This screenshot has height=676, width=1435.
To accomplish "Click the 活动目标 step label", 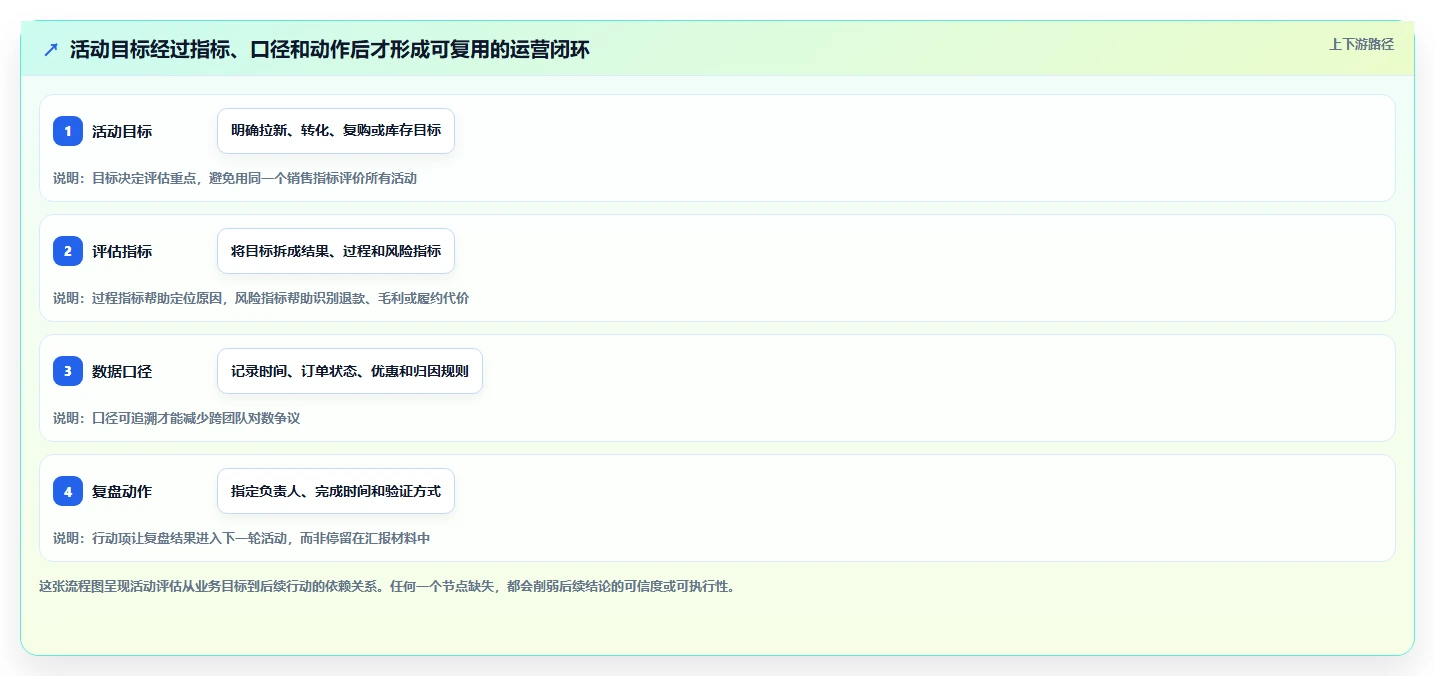I will (x=122, y=131).
